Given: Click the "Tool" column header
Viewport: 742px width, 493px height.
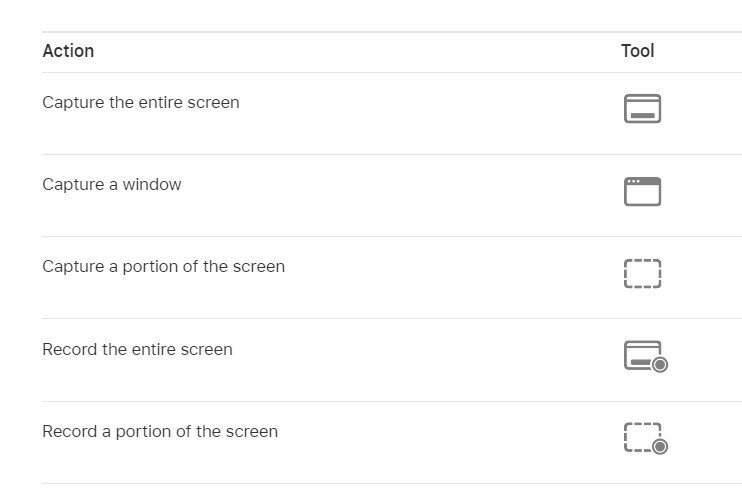Looking at the screenshot, I should click(x=637, y=51).
